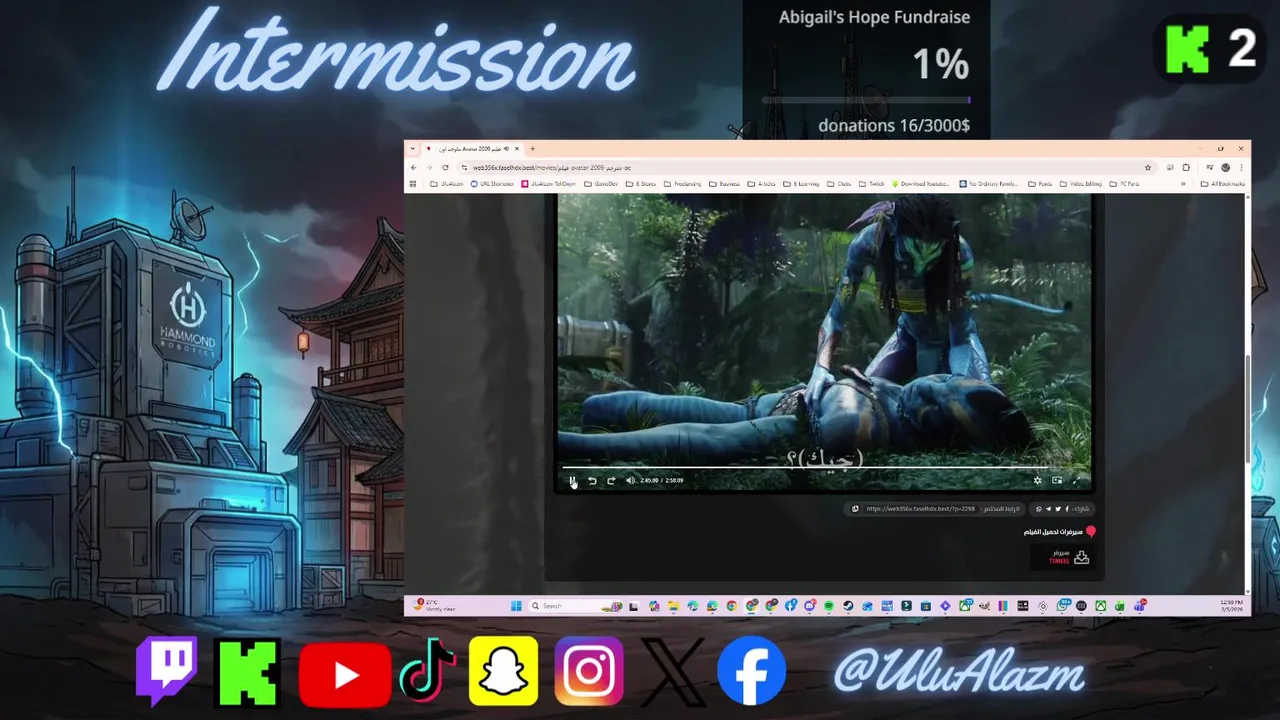
Task: Click the TikTok logo in the overlay
Action: 427,670
